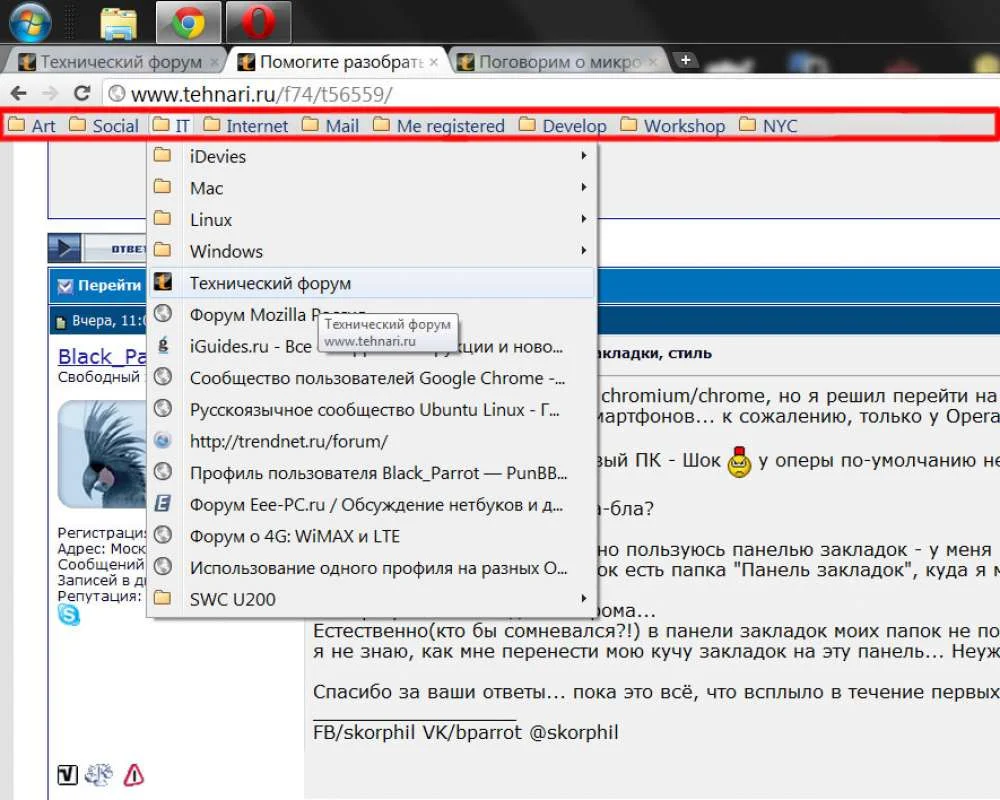Collapse the IT bookmarks folder
This screenshot has width=1000, height=800.
(x=171, y=126)
